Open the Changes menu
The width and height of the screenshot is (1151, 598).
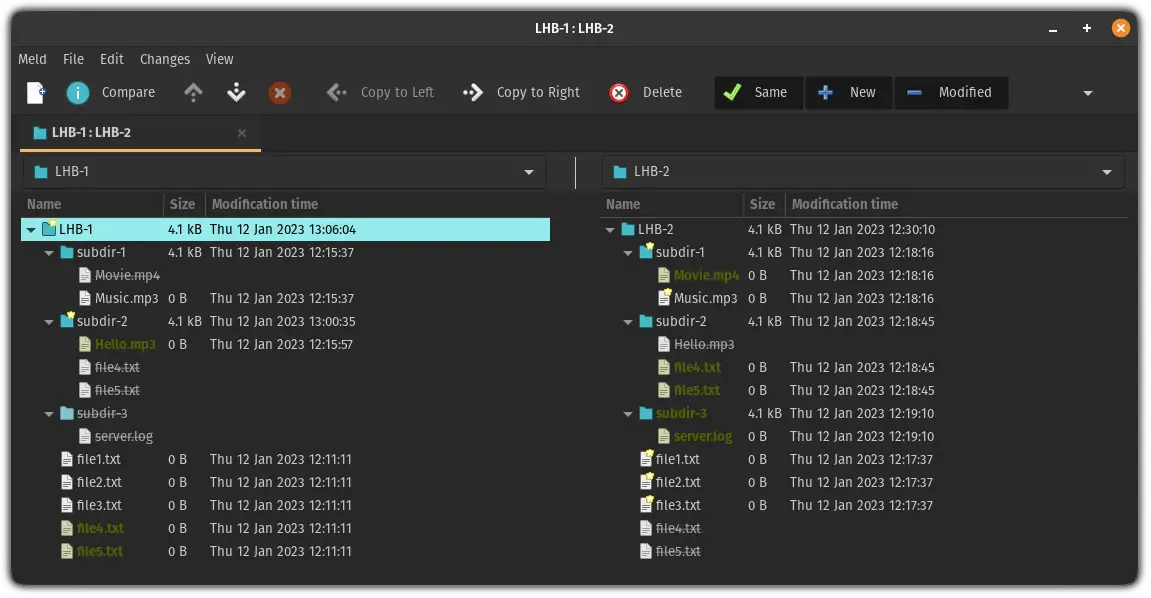coord(164,59)
